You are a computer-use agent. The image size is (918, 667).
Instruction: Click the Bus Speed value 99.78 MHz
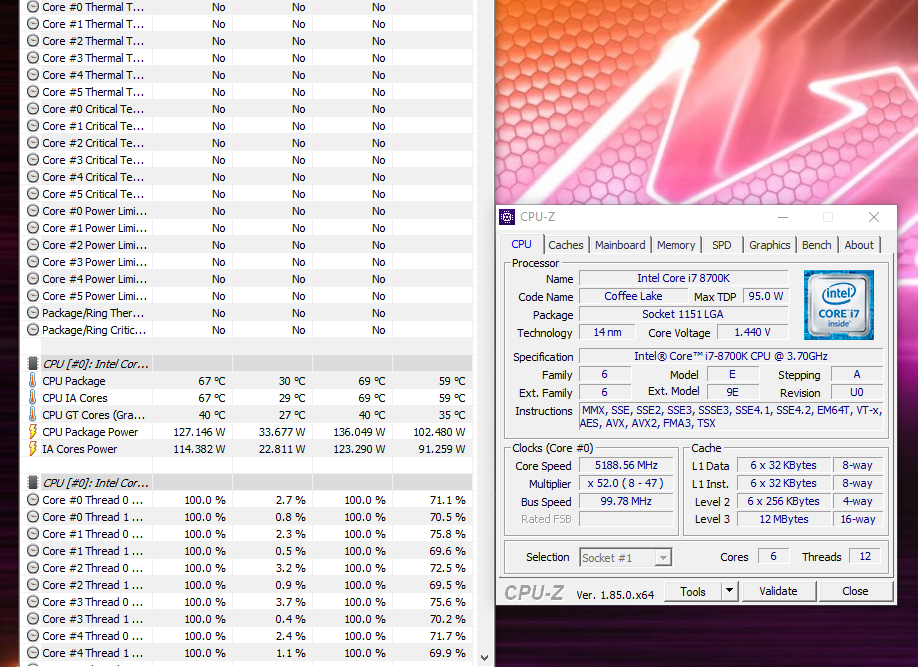click(x=626, y=501)
